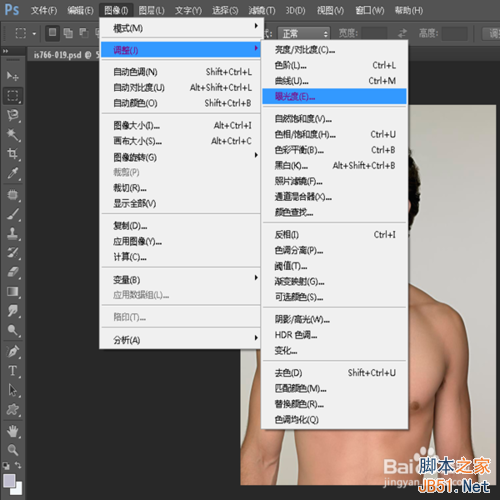Image resolution: width=500 pixels, height=500 pixels.
Task: Click the 宽度 width input field
Action: pyautogui.click(x=375, y=33)
